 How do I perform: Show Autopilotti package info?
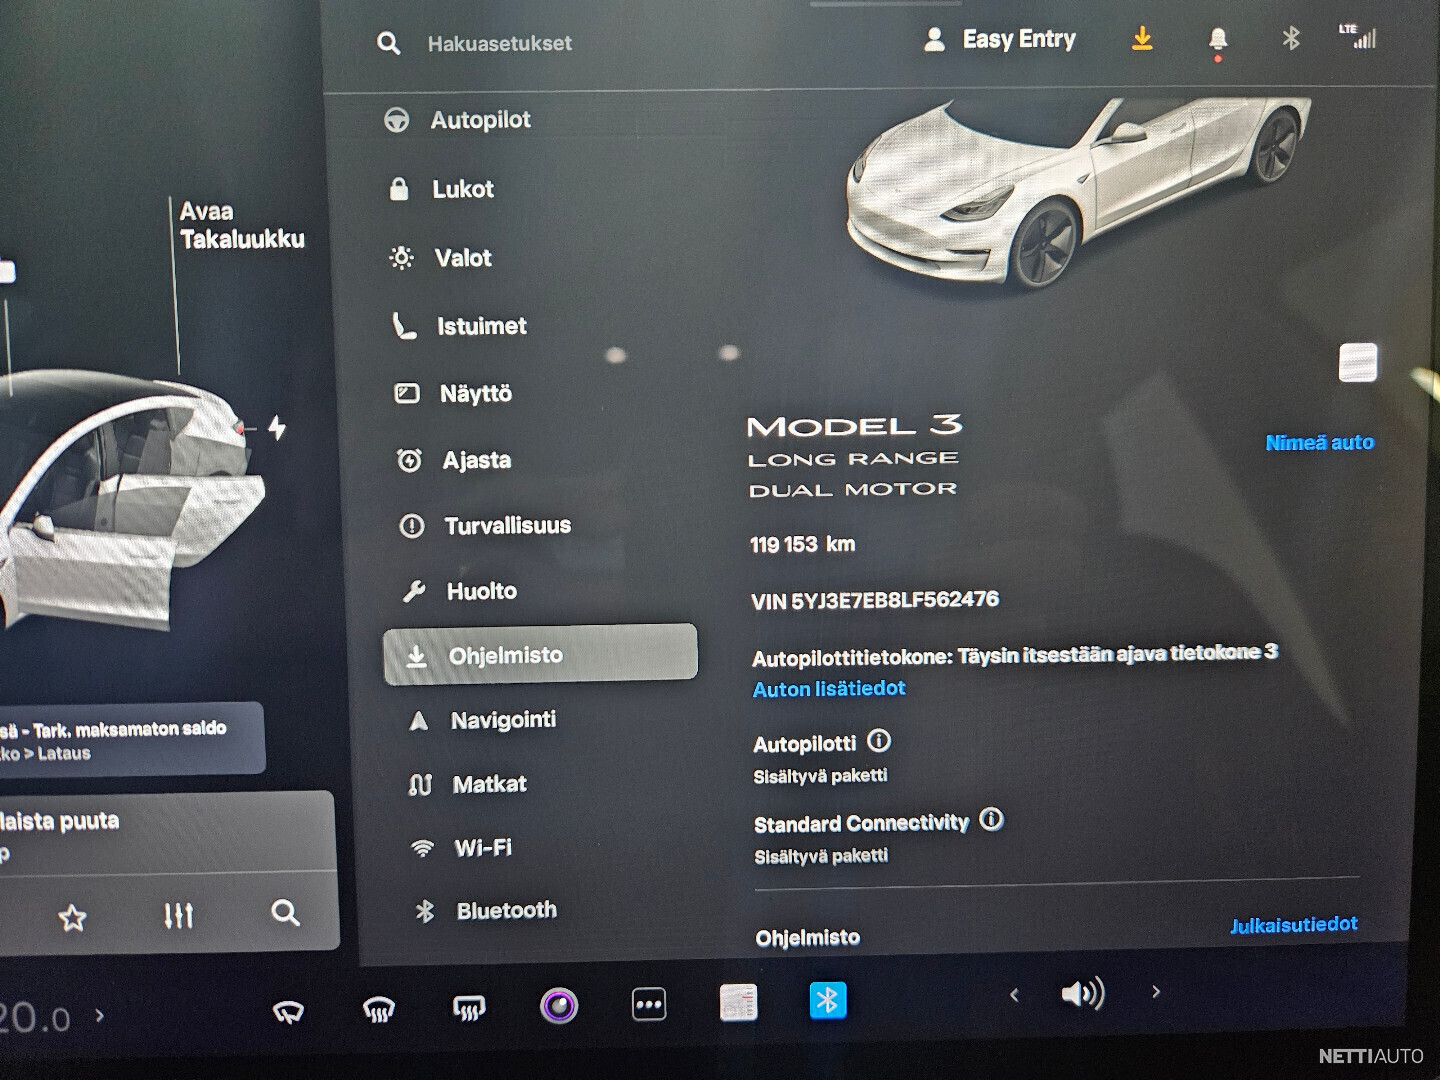[879, 741]
